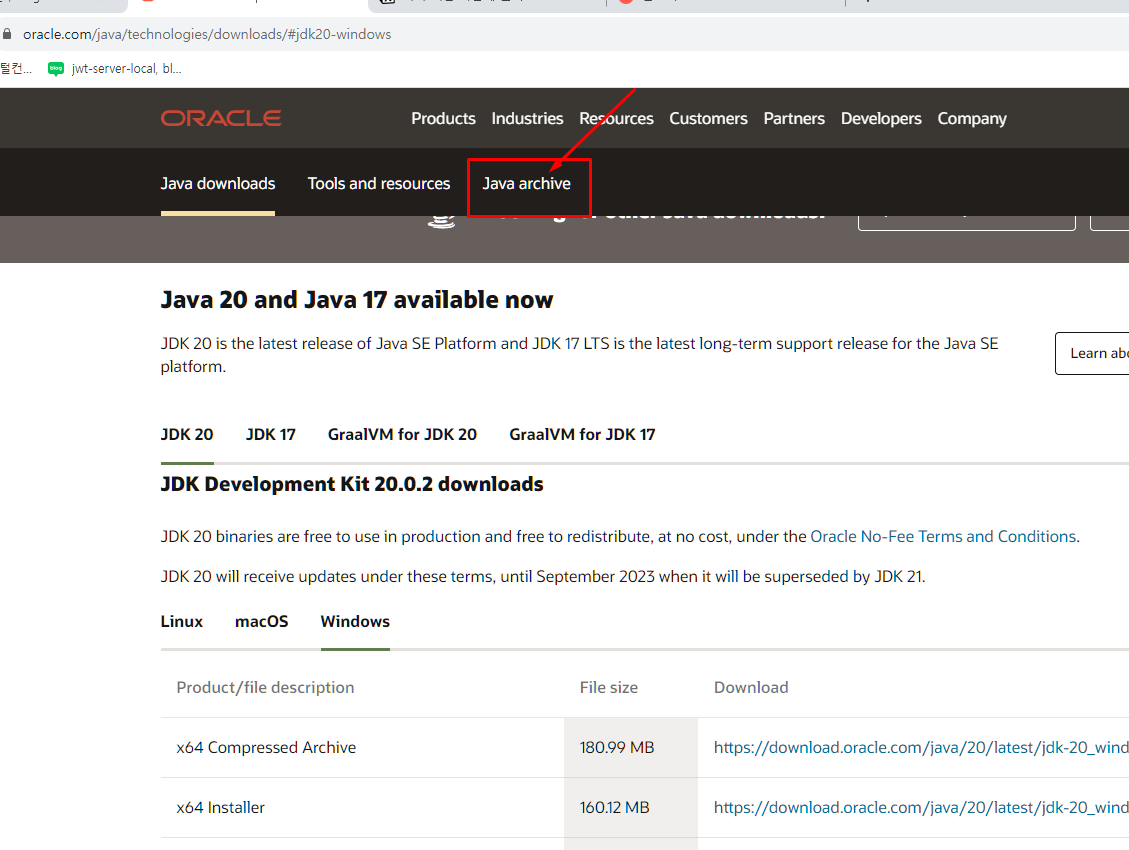Choose the macOS downloads tab
This screenshot has width=1129, height=850.
[x=261, y=621]
